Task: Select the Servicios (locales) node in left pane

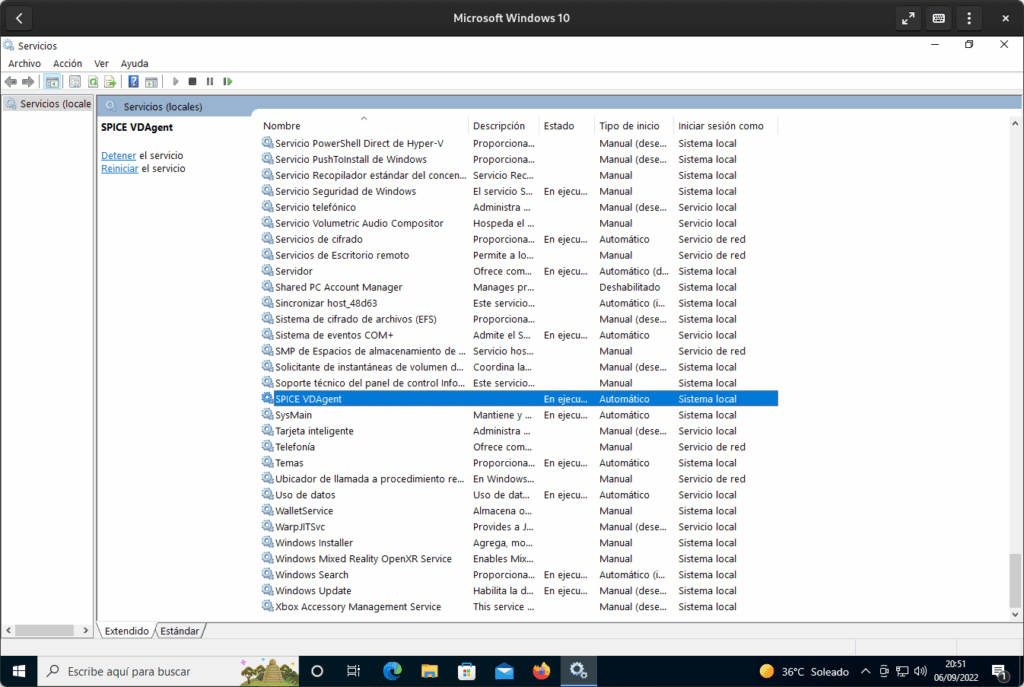Action: pos(47,103)
